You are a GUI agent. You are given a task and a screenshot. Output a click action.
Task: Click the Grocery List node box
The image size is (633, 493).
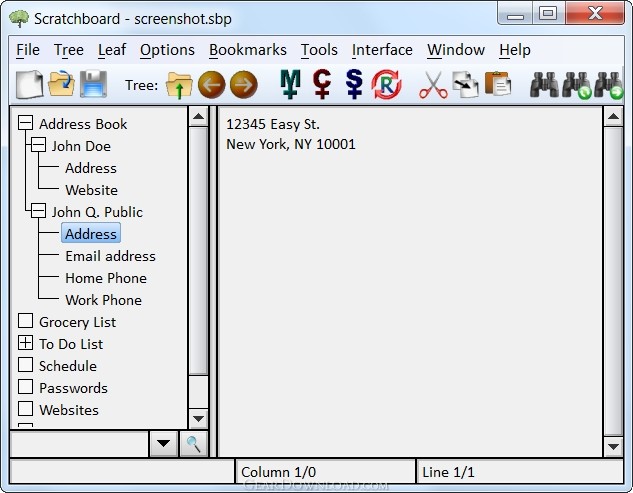[x=25, y=321]
